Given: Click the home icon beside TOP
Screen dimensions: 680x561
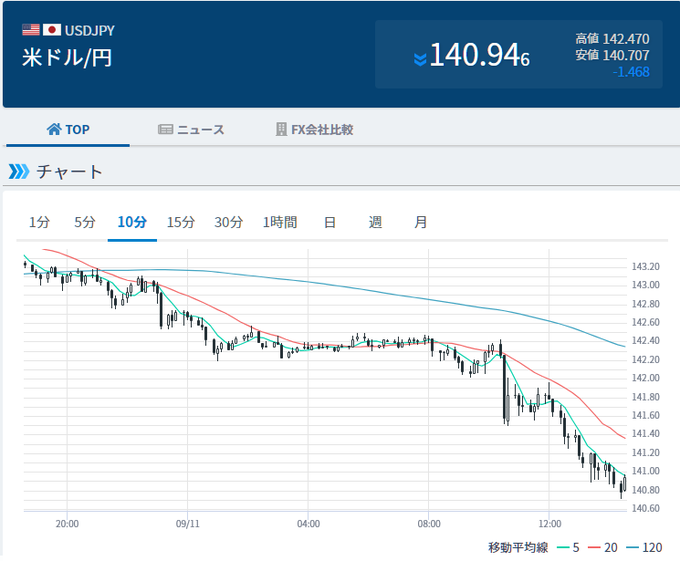Looking at the screenshot, I should click(x=55, y=130).
